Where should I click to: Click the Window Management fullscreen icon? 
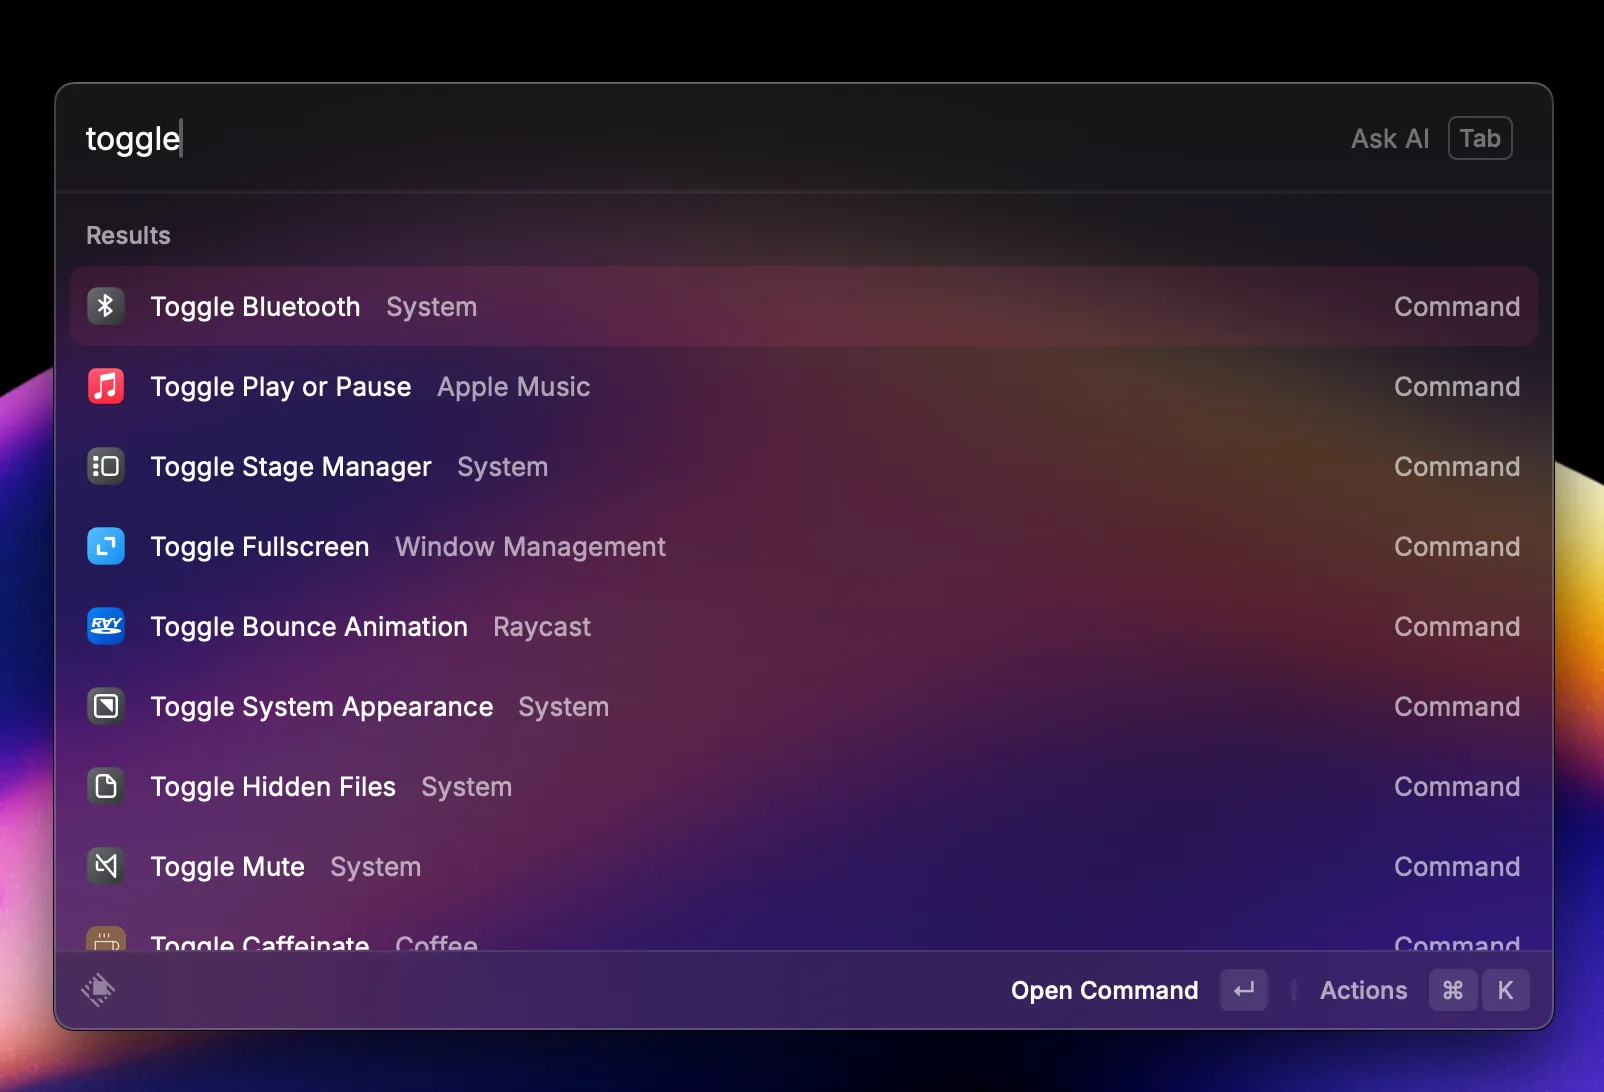pos(105,546)
